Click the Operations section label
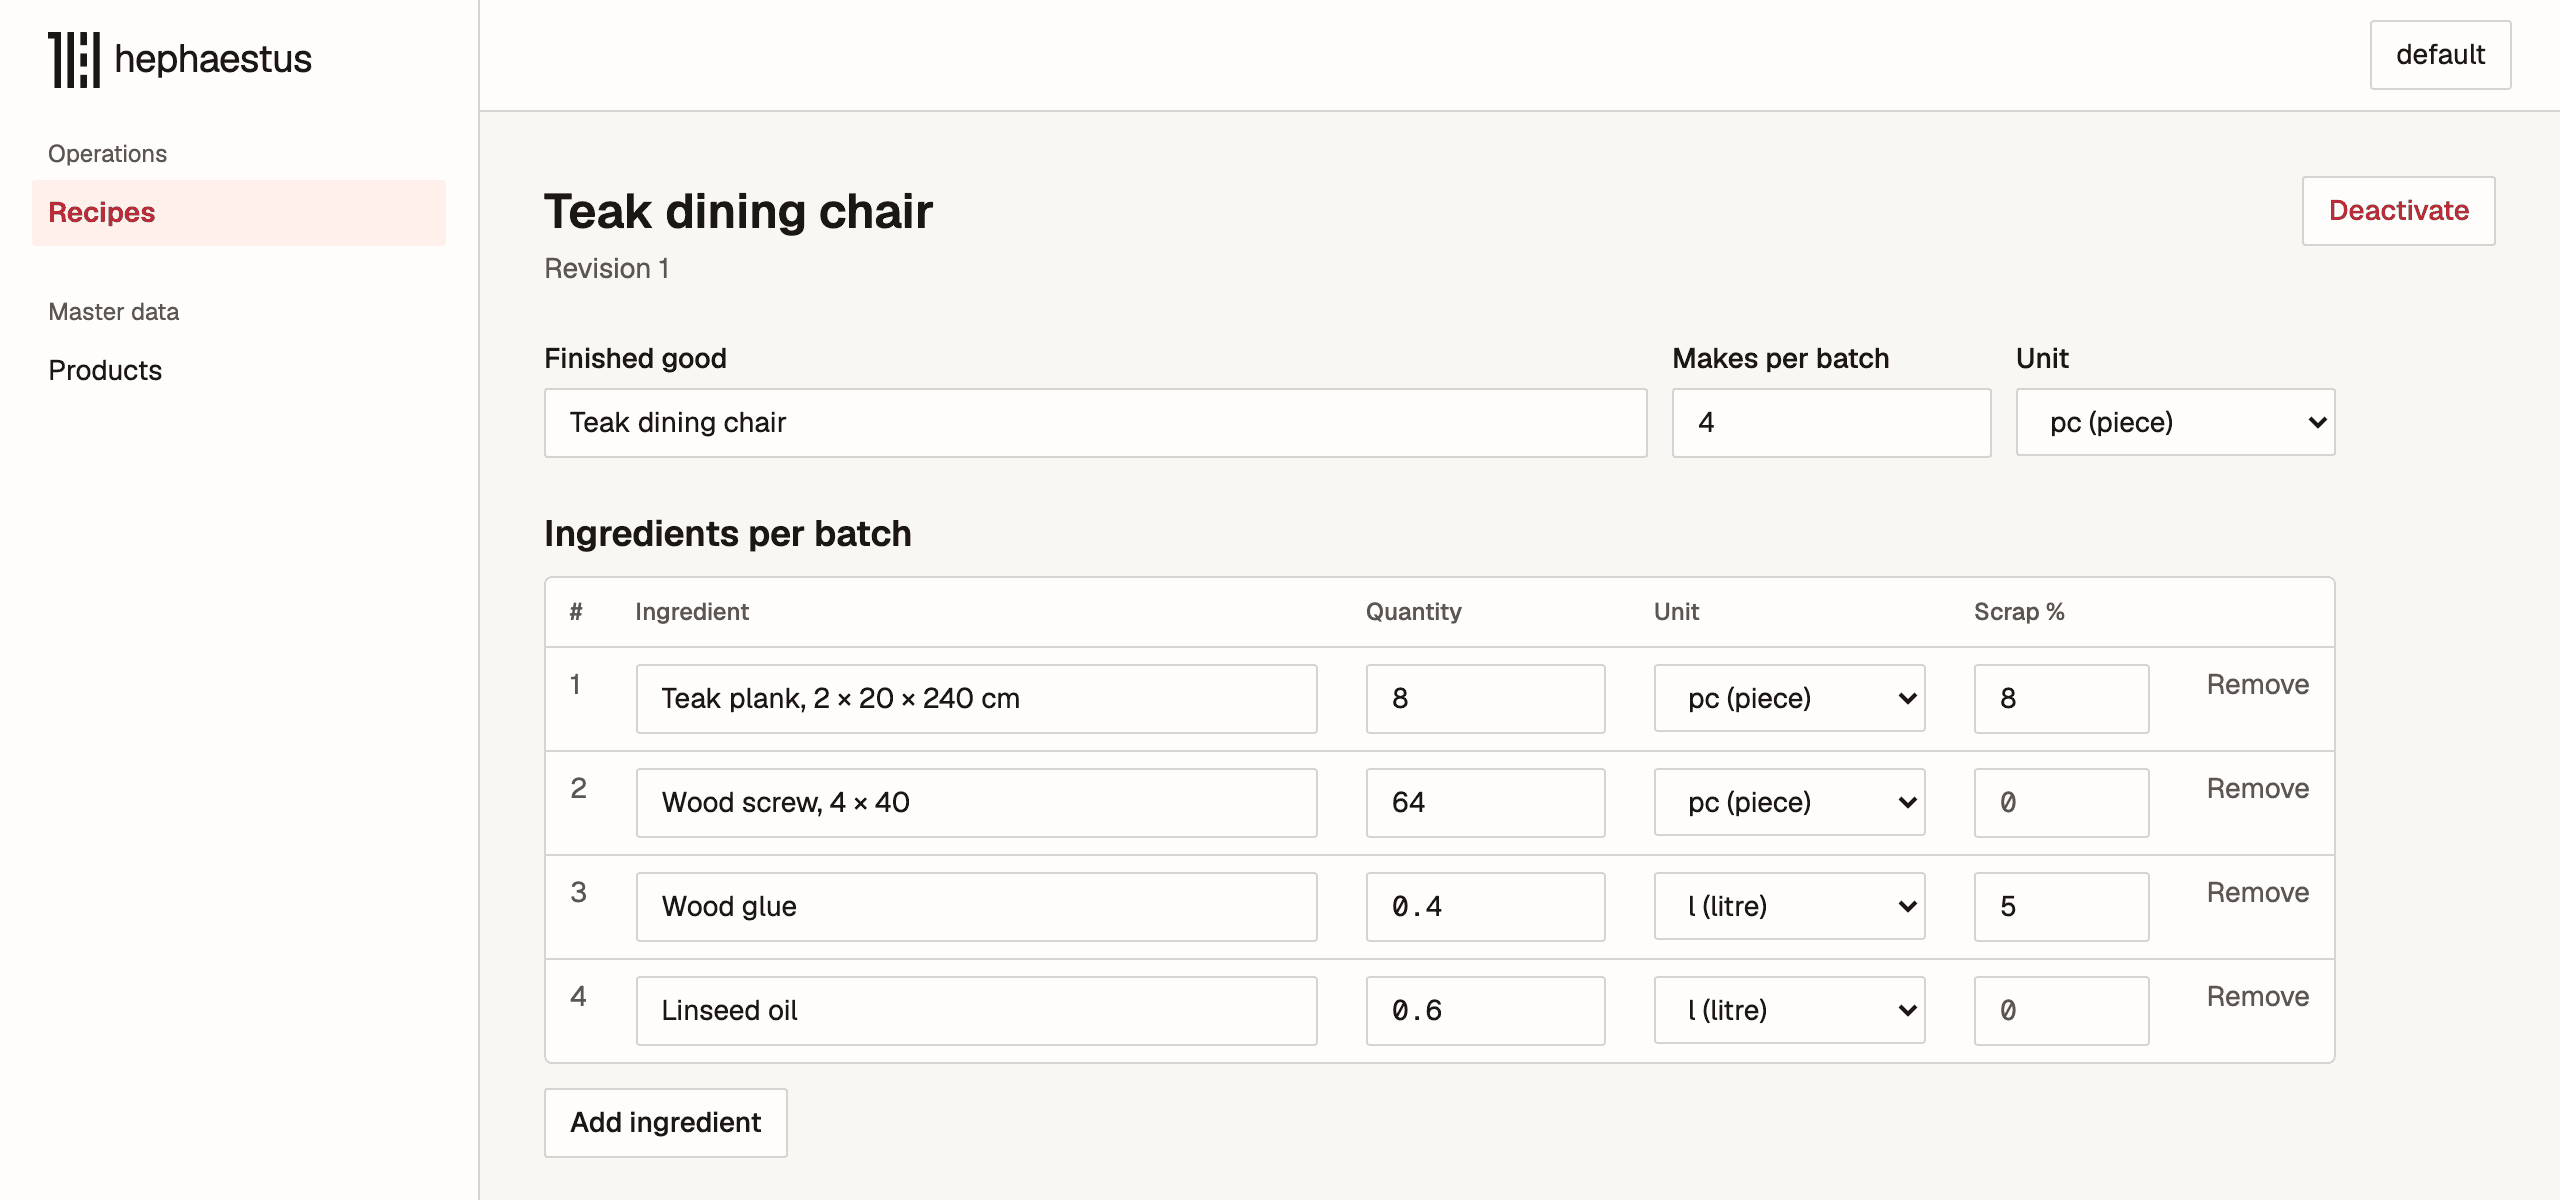Image resolution: width=2560 pixels, height=1200 pixels. (x=107, y=154)
